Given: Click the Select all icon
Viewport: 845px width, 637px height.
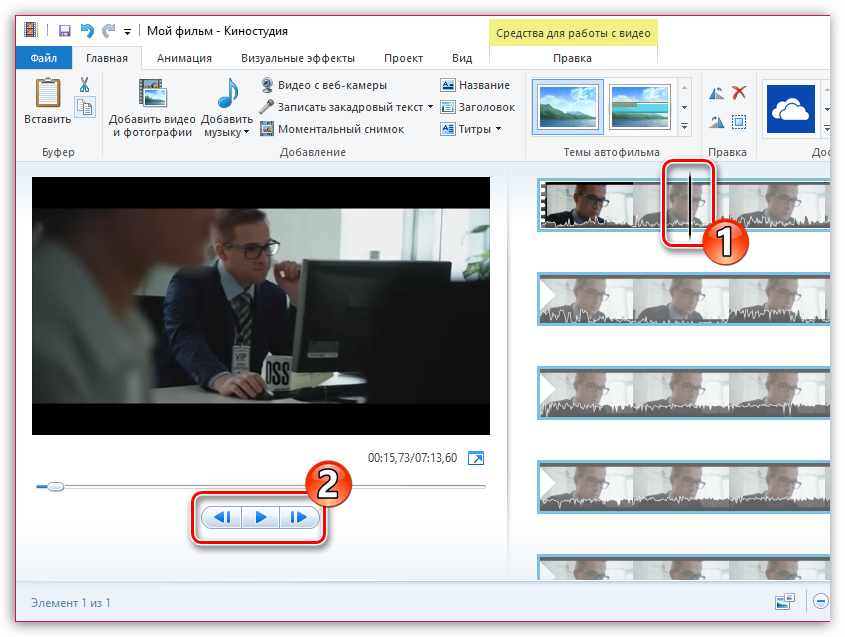Looking at the screenshot, I should pos(739,122).
